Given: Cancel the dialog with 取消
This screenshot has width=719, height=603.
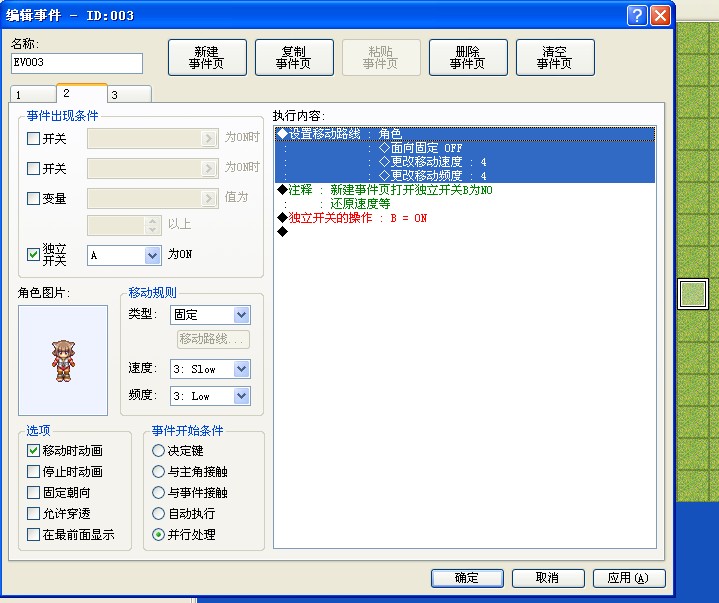Looking at the screenshot, I should [x=548, y=578].
